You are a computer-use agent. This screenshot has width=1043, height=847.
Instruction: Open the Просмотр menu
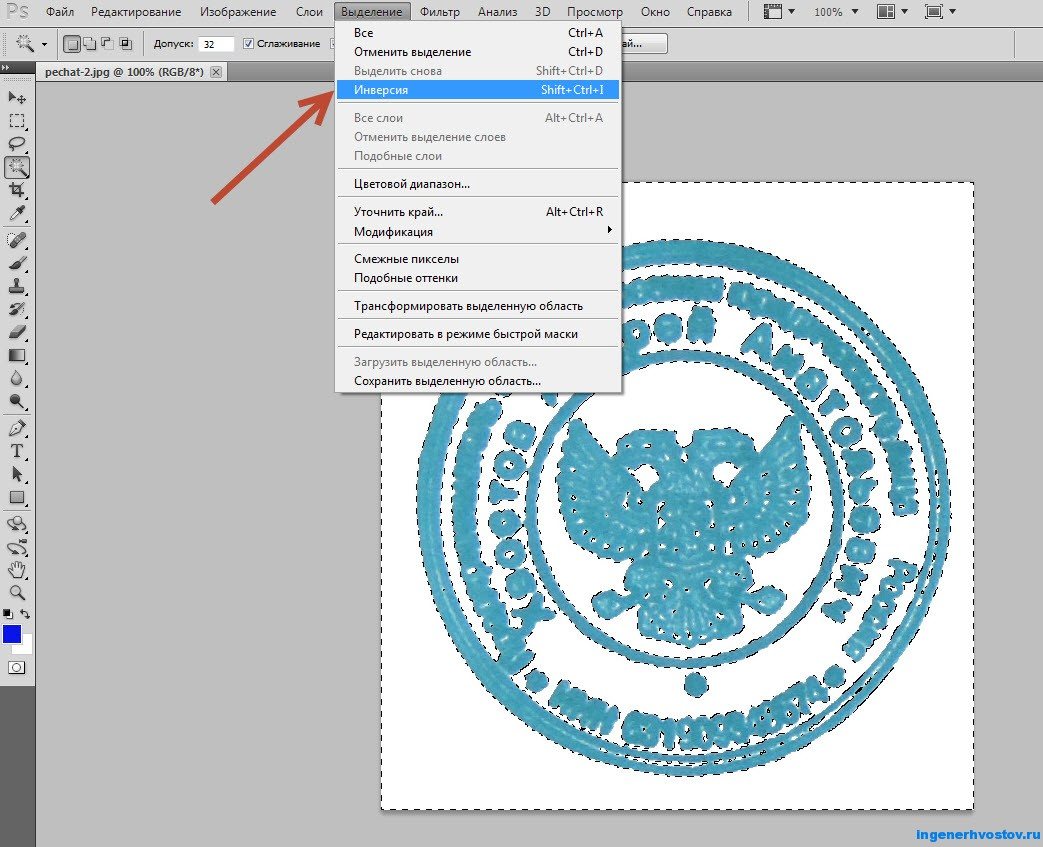pos(595,12)
